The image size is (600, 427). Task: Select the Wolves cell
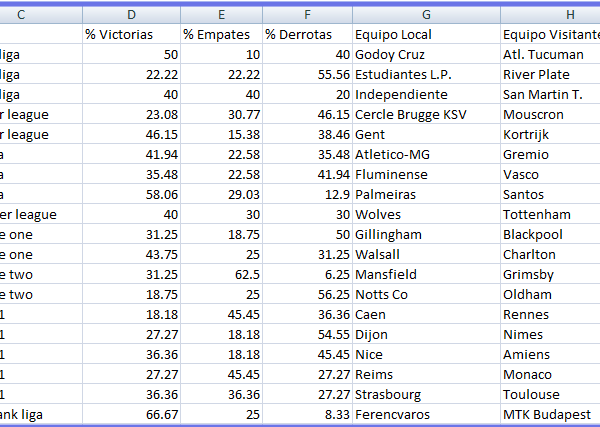tap(426, 214)
